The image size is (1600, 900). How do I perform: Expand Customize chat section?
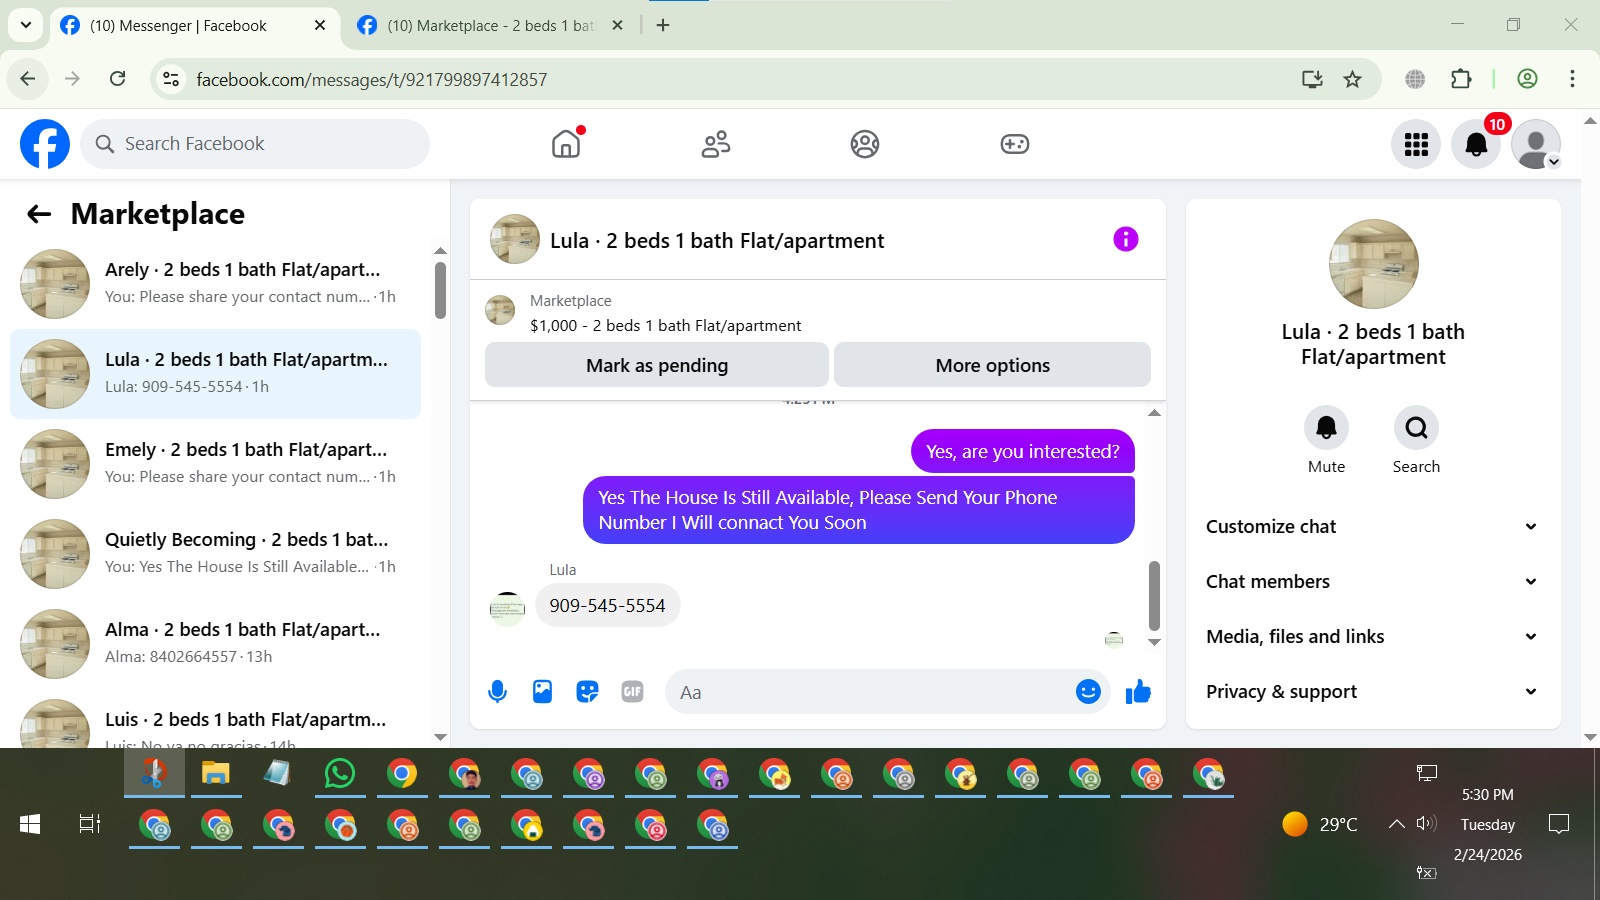[1372, 527]
